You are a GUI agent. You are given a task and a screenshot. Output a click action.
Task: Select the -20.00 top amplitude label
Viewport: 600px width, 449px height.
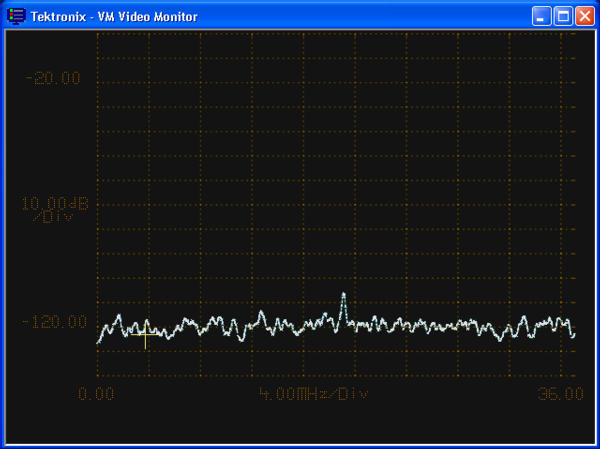coord(57,79)
